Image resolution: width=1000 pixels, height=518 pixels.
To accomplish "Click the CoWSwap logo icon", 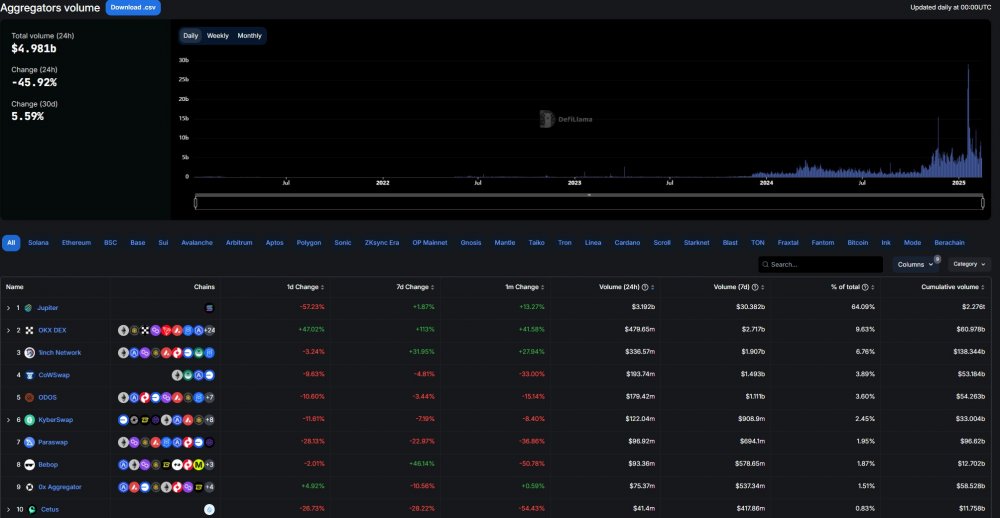I will point(29,375).
